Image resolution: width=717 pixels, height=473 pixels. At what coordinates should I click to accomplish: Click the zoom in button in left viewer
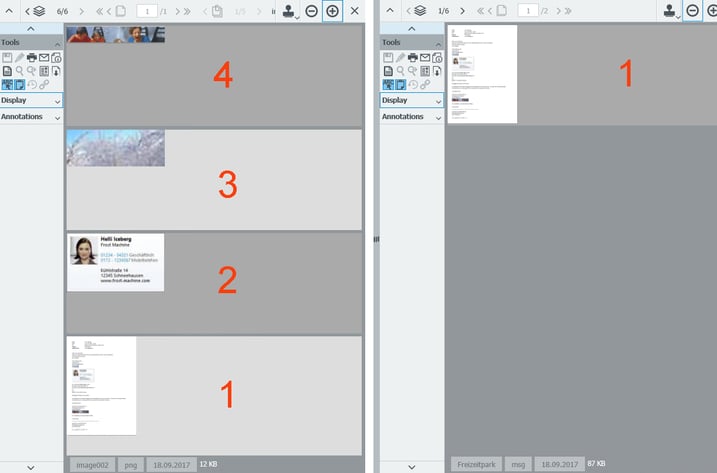(x=332, y=11)
